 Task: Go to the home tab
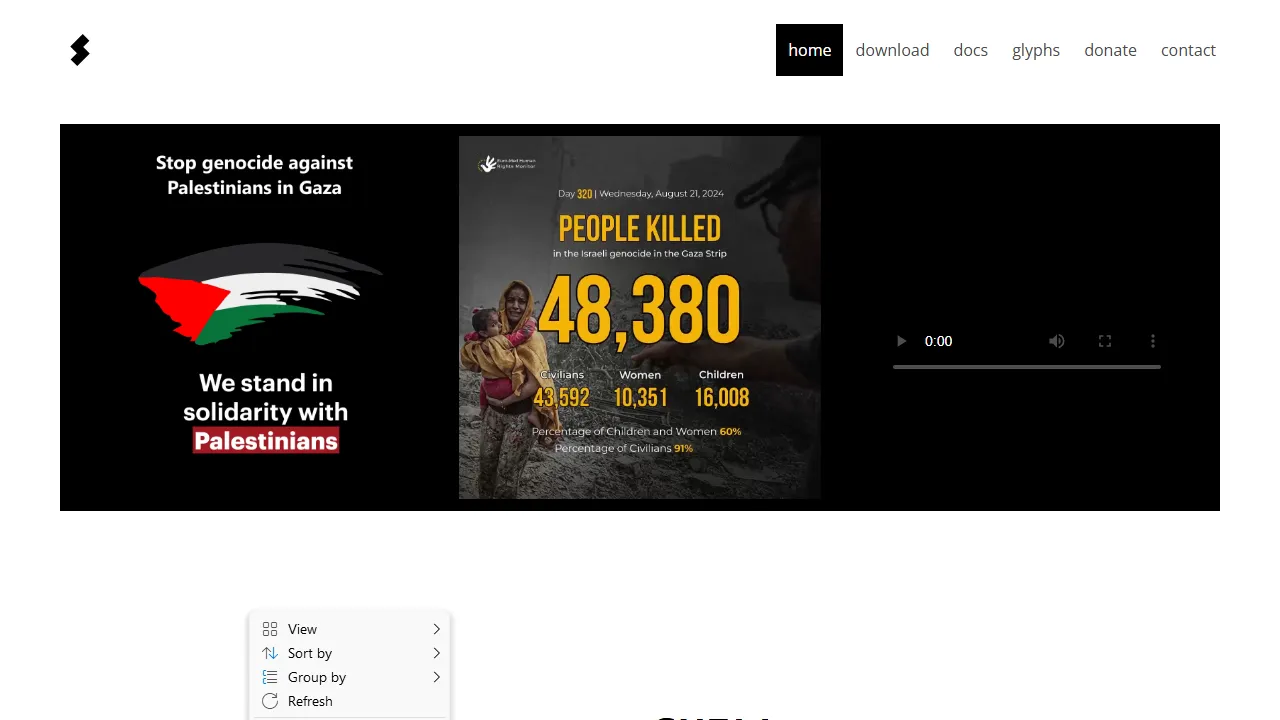click(x=809, y=50)
